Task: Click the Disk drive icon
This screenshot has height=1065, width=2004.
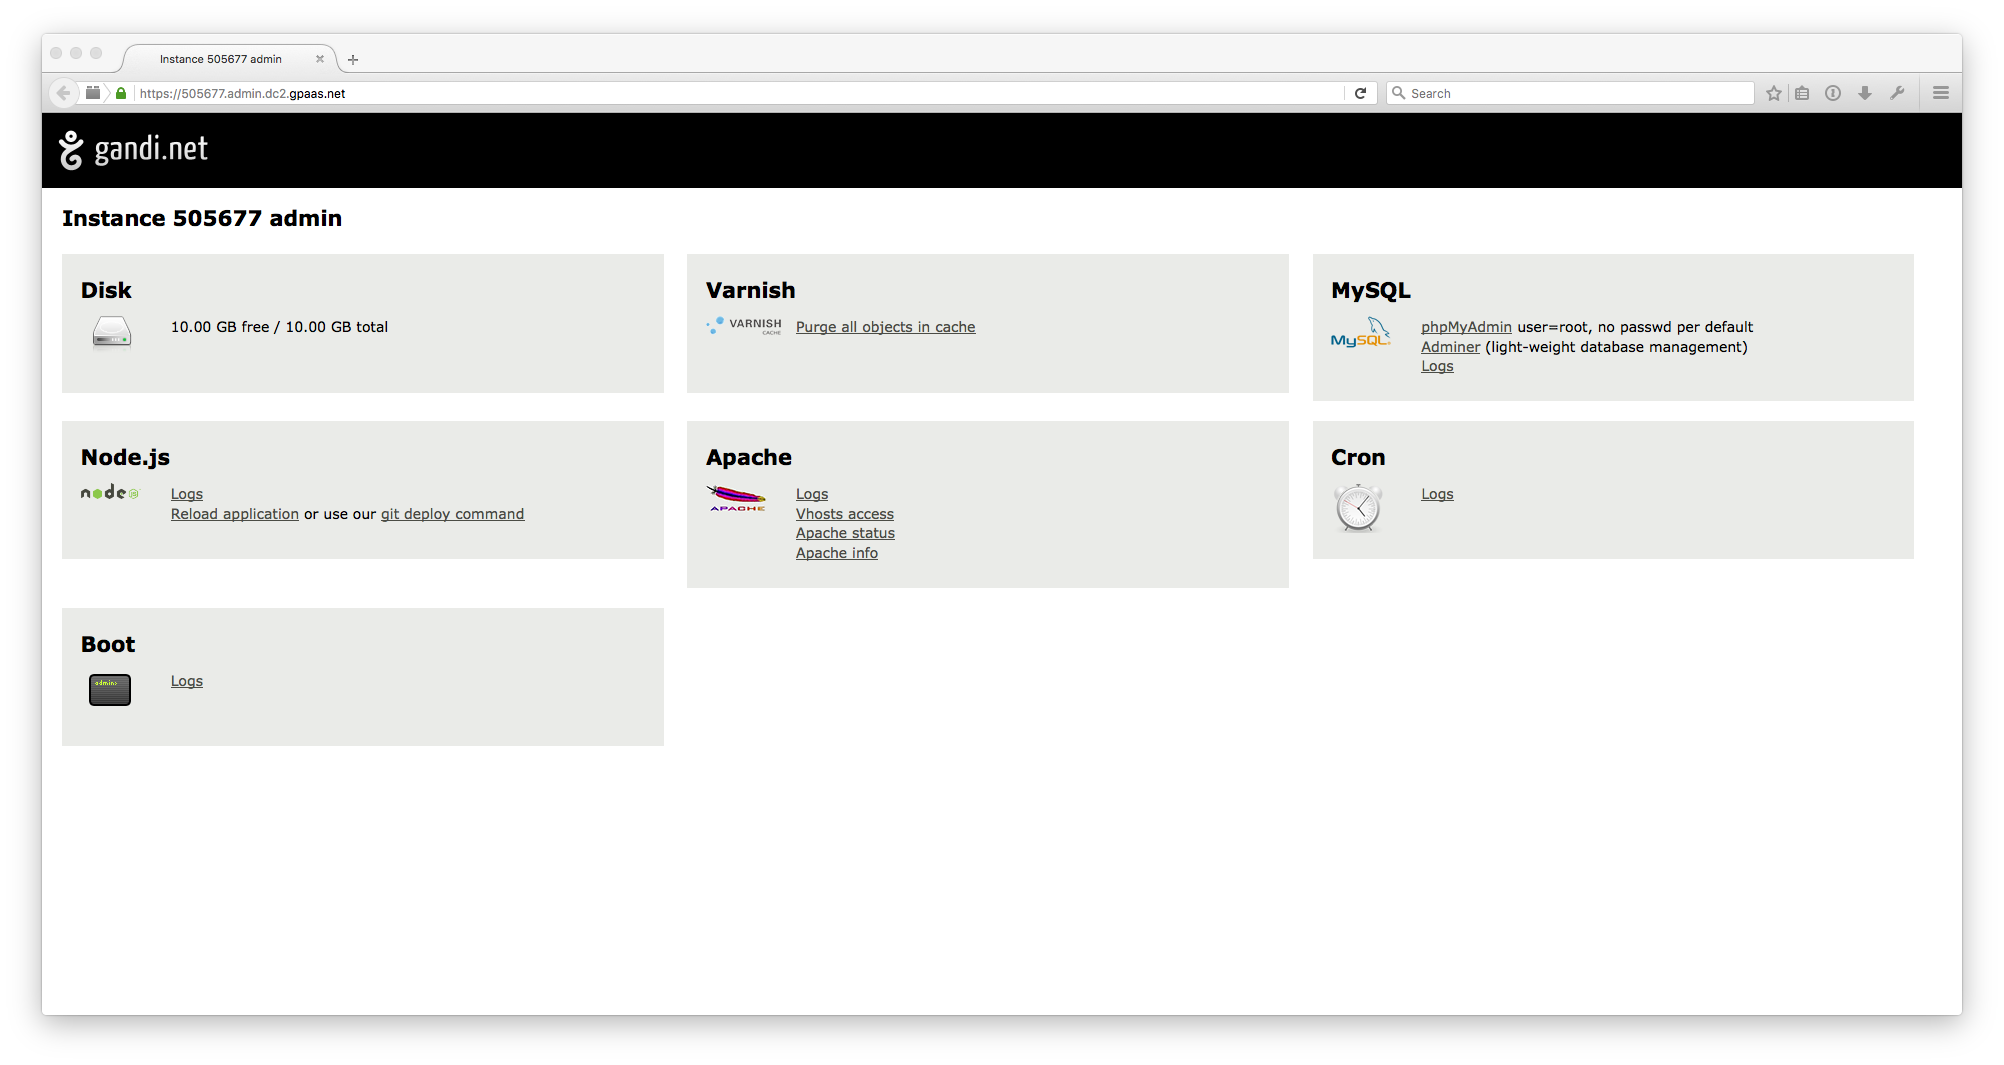Action: (x=111, y=332)
